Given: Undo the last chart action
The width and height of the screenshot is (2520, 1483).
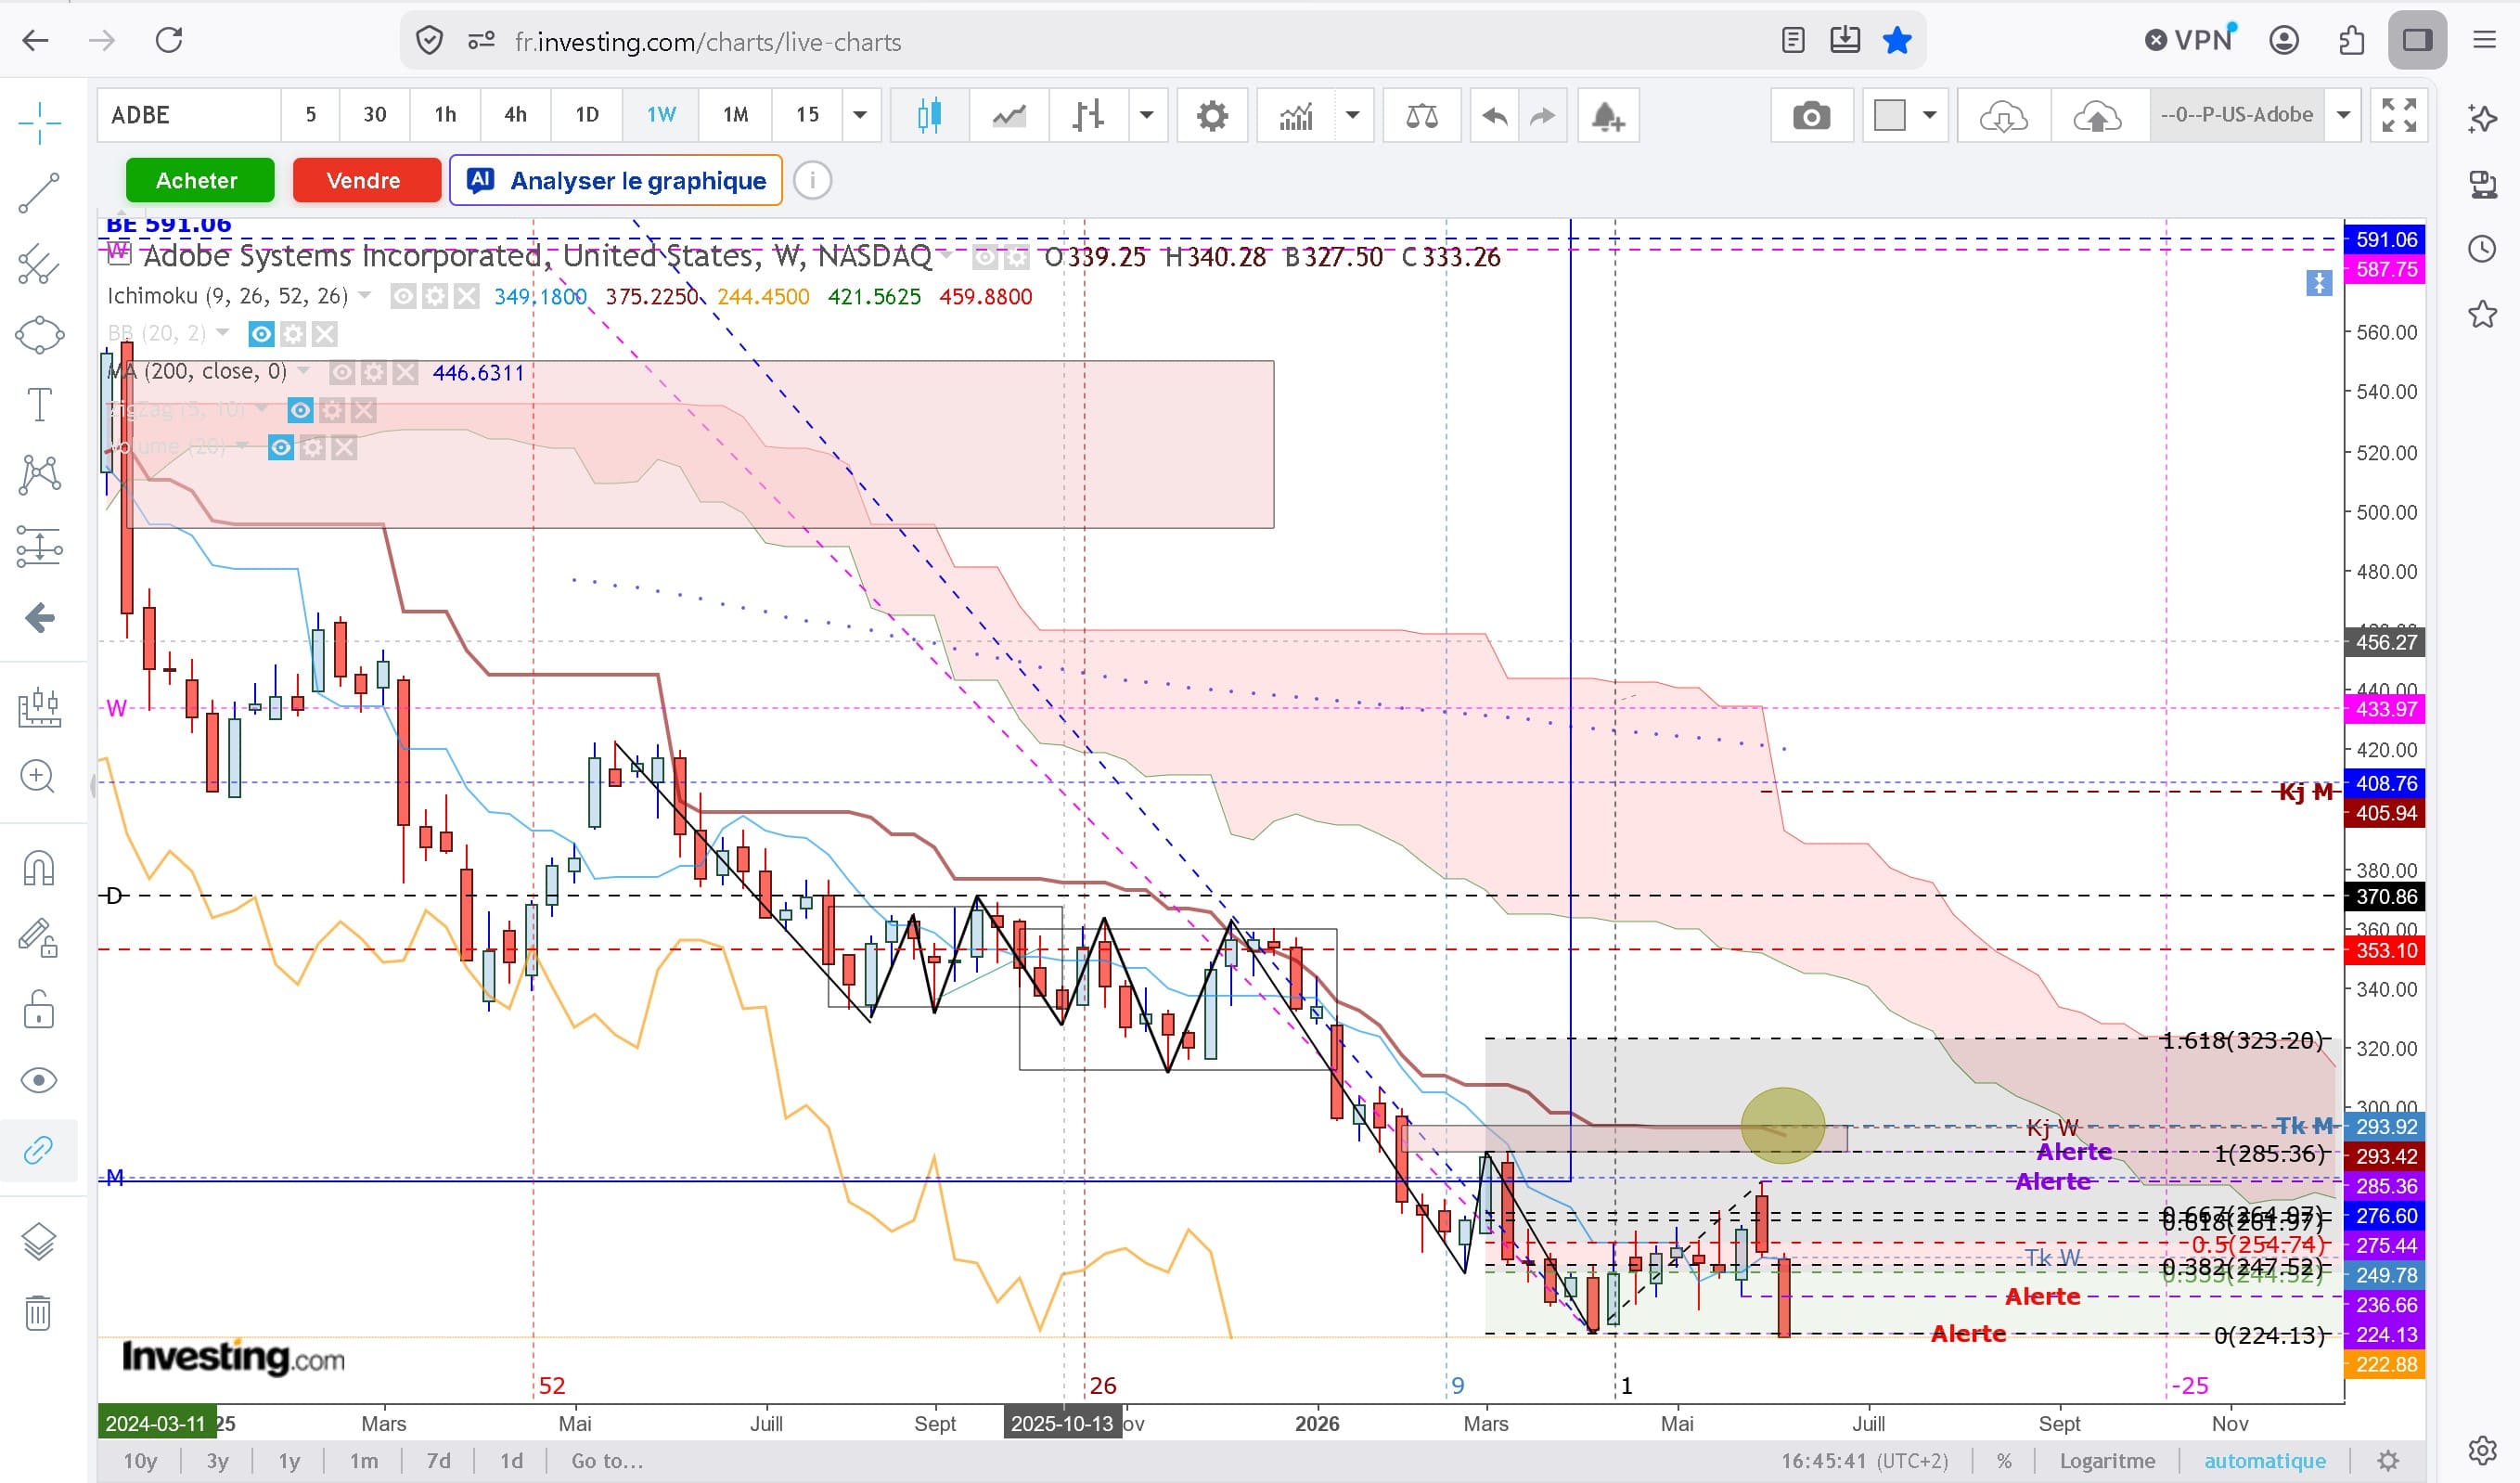Looking at the screenshot, I should point(1495,115).
